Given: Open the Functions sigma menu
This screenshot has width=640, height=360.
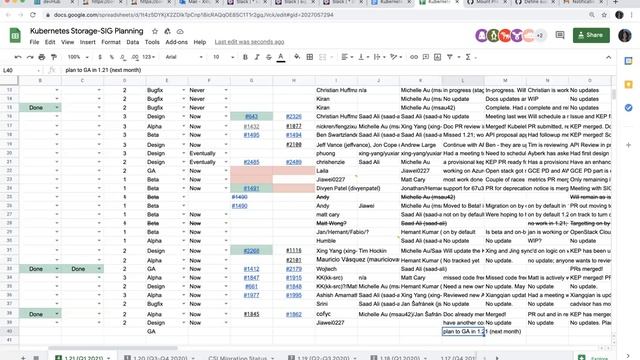Looking at the screenshot, I should 468,57.
